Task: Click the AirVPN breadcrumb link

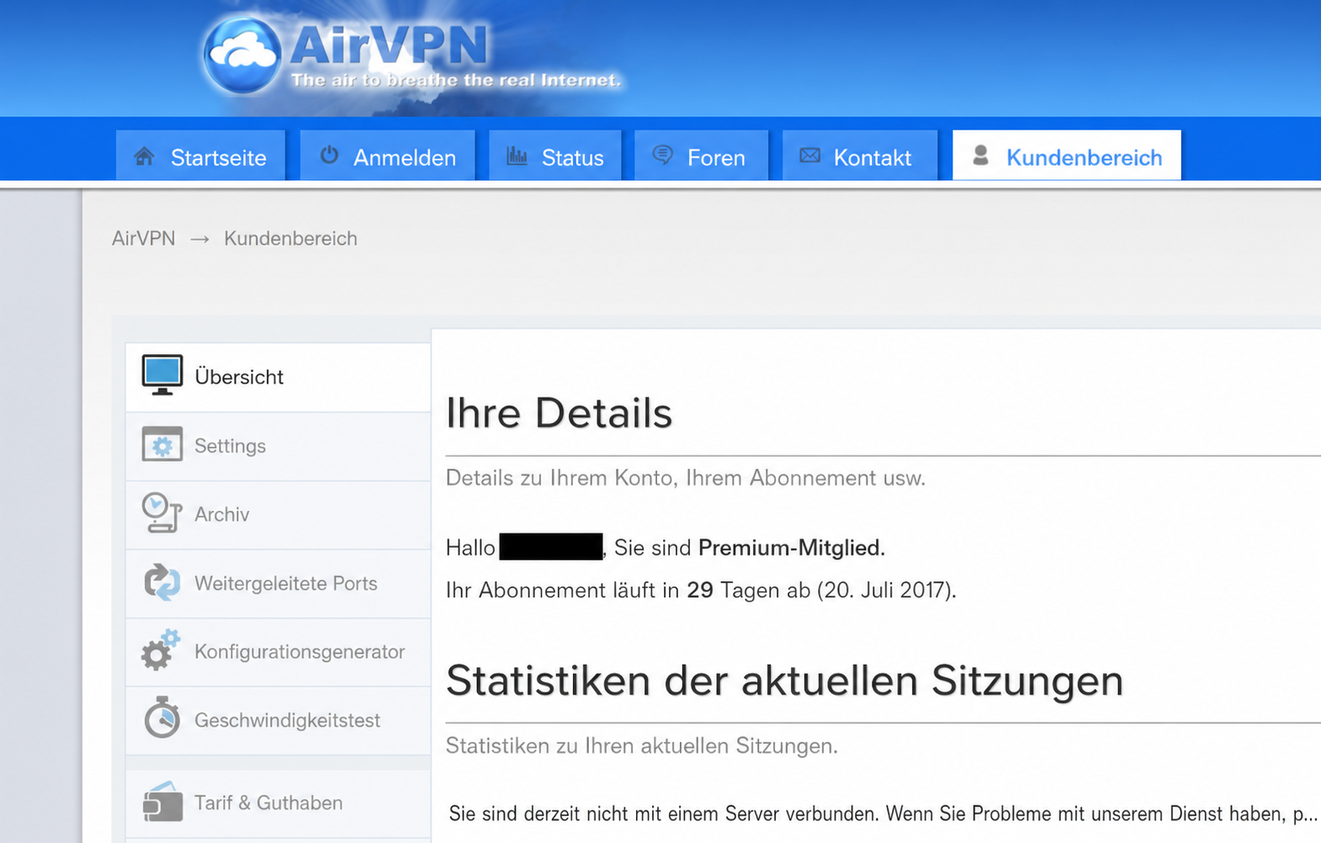Action: 143,238
